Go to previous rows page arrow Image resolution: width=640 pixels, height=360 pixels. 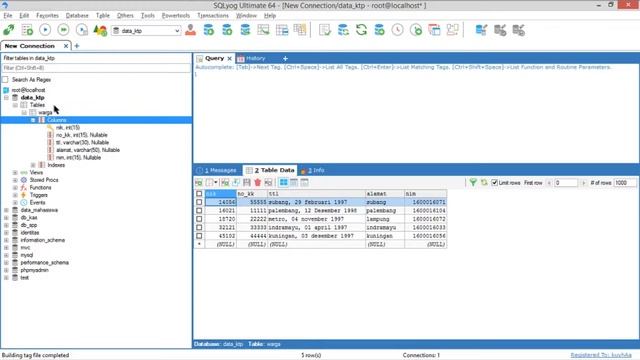(549, 183)
